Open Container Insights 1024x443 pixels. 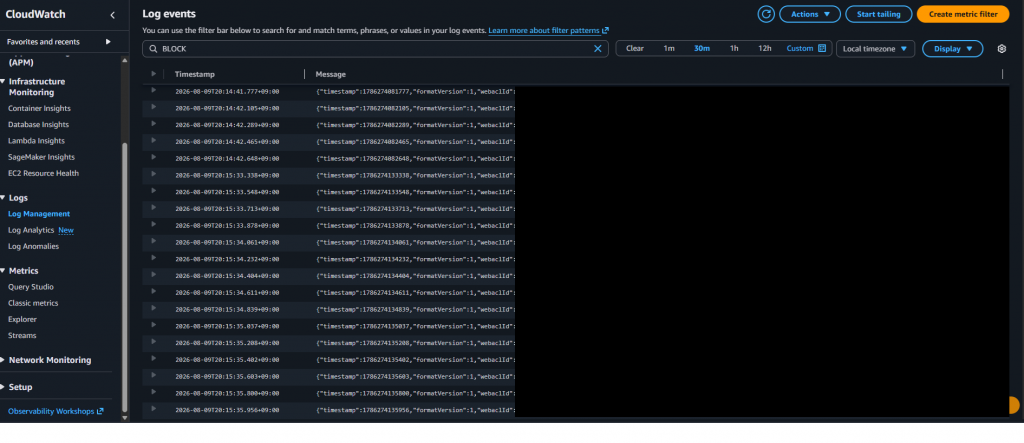point(39,108)
